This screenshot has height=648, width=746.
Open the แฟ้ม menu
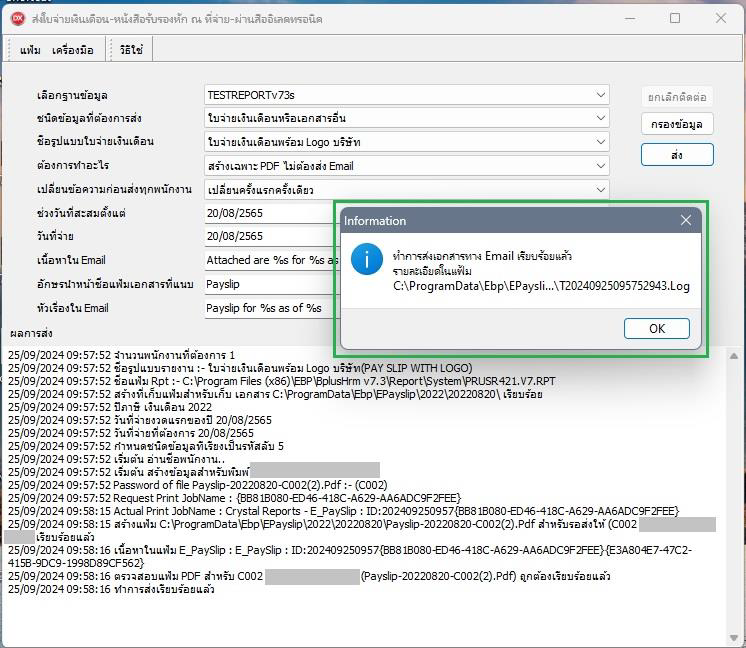point(30,49)
